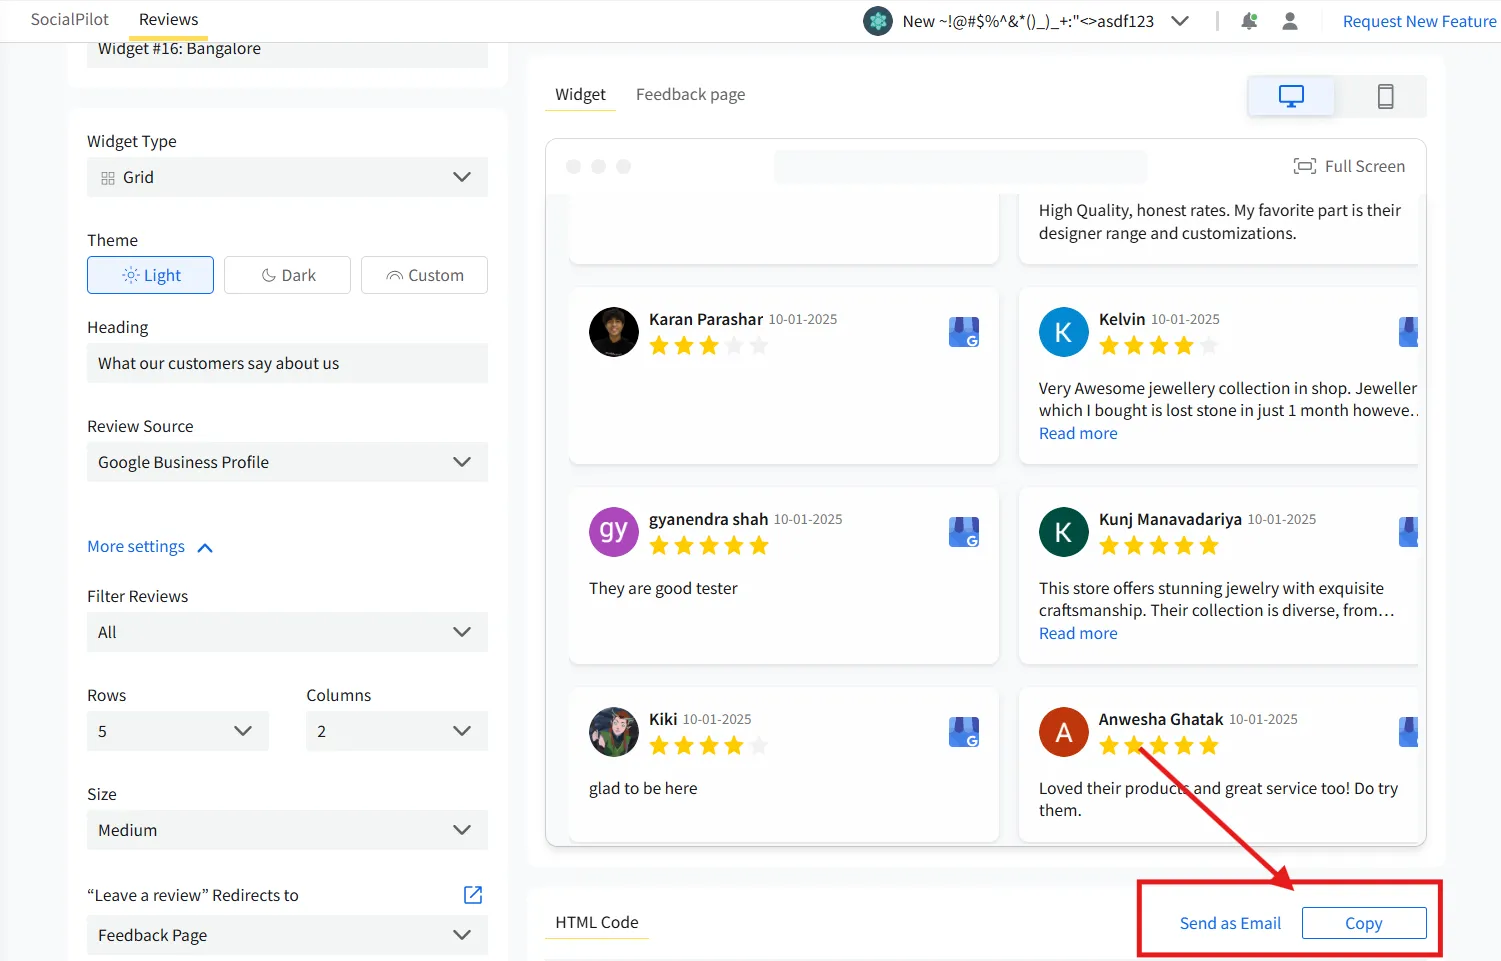Collapse the More settings section
This screenshot has width=1501, height=961.
click(150, 546)
